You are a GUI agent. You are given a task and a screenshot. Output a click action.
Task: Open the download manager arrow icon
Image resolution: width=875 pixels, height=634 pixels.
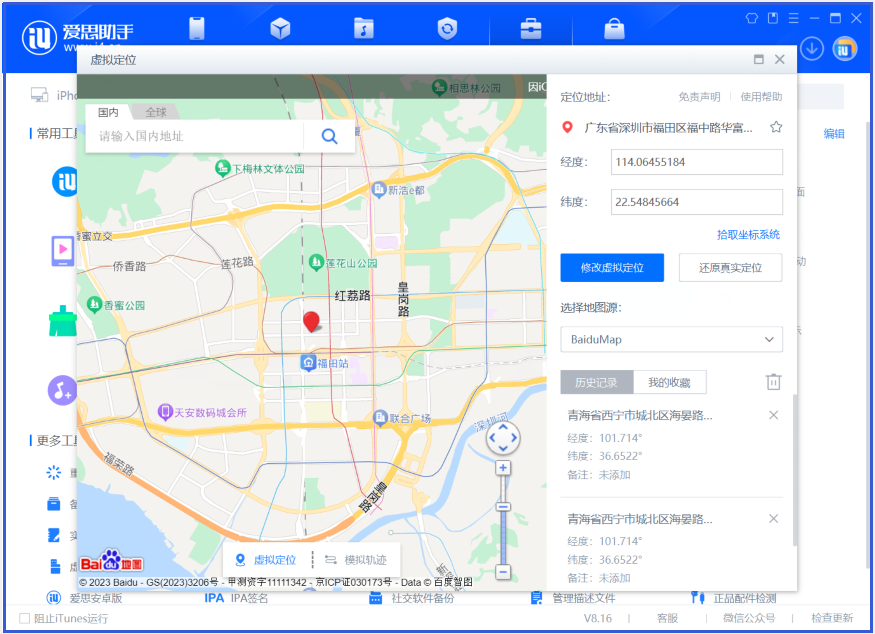[811, 49]
